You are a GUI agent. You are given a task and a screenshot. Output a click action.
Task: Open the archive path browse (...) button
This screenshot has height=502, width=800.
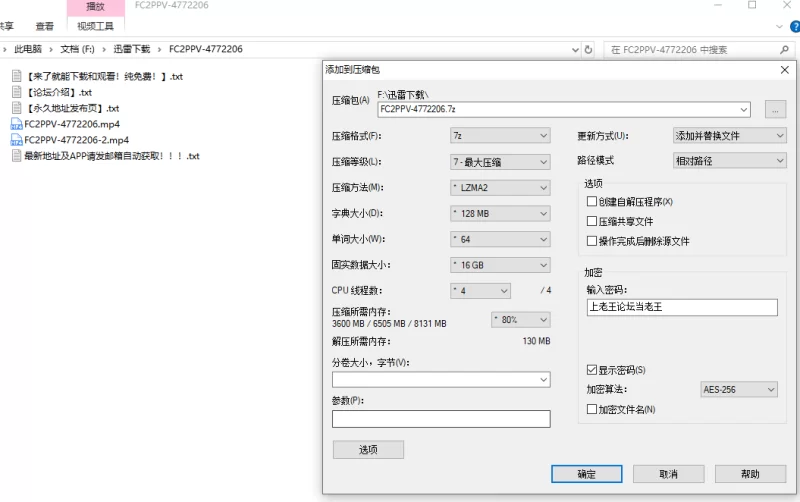pyautogui.click(x=776, y=109)
